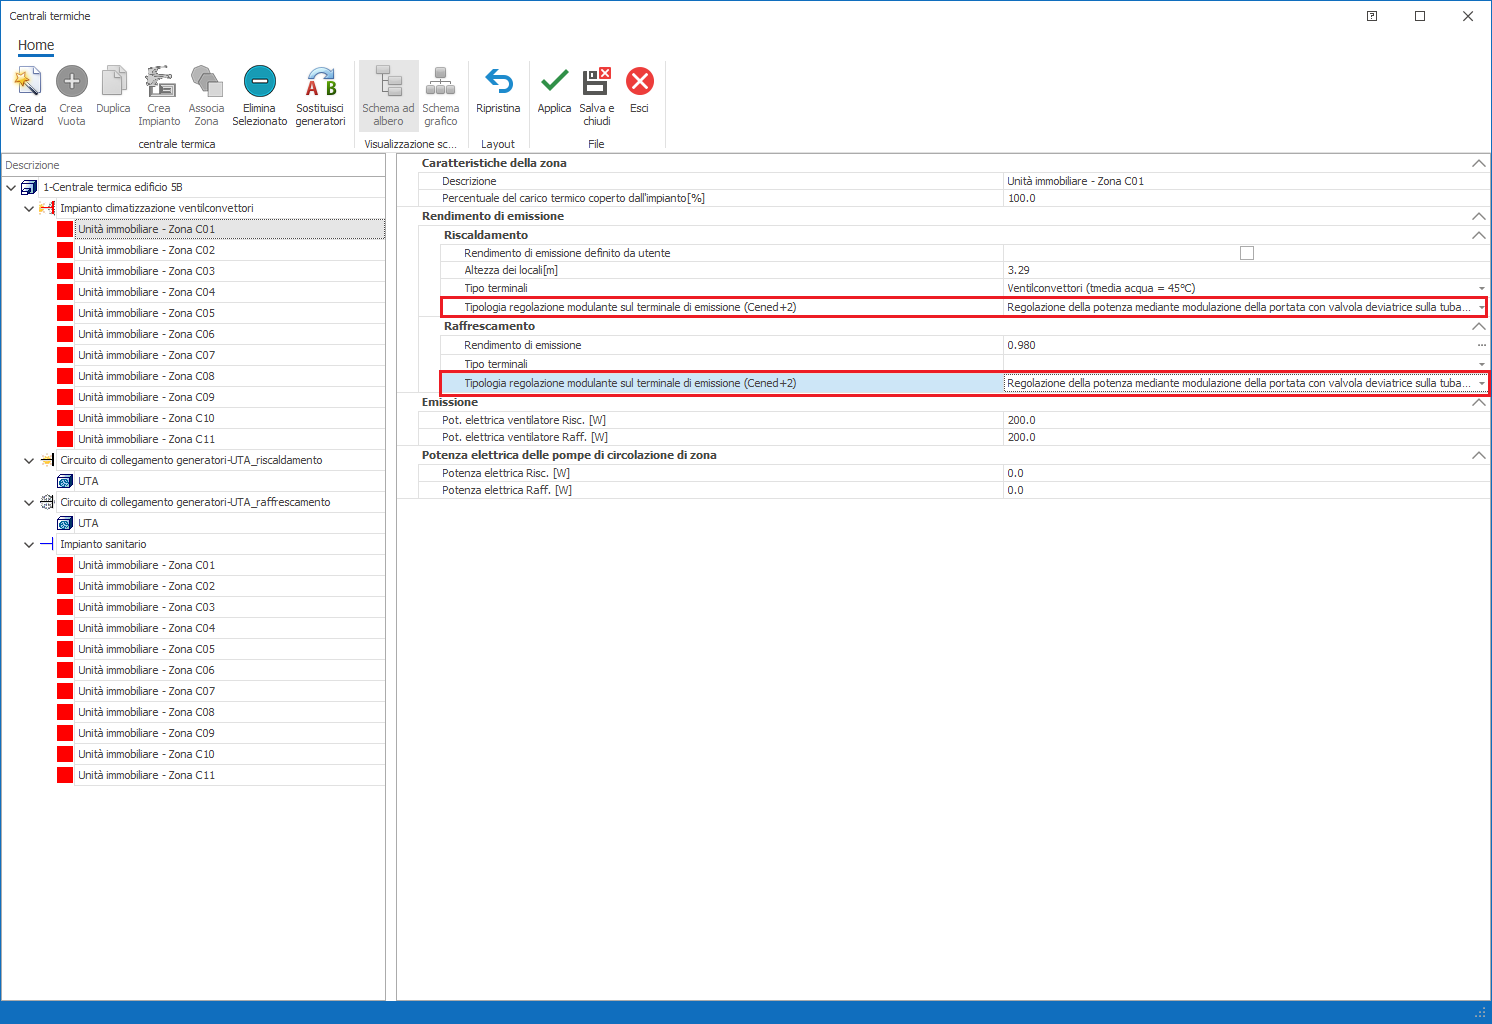
Task: Click the red swatch beside sanitario Zona C11
Action: 65,775
